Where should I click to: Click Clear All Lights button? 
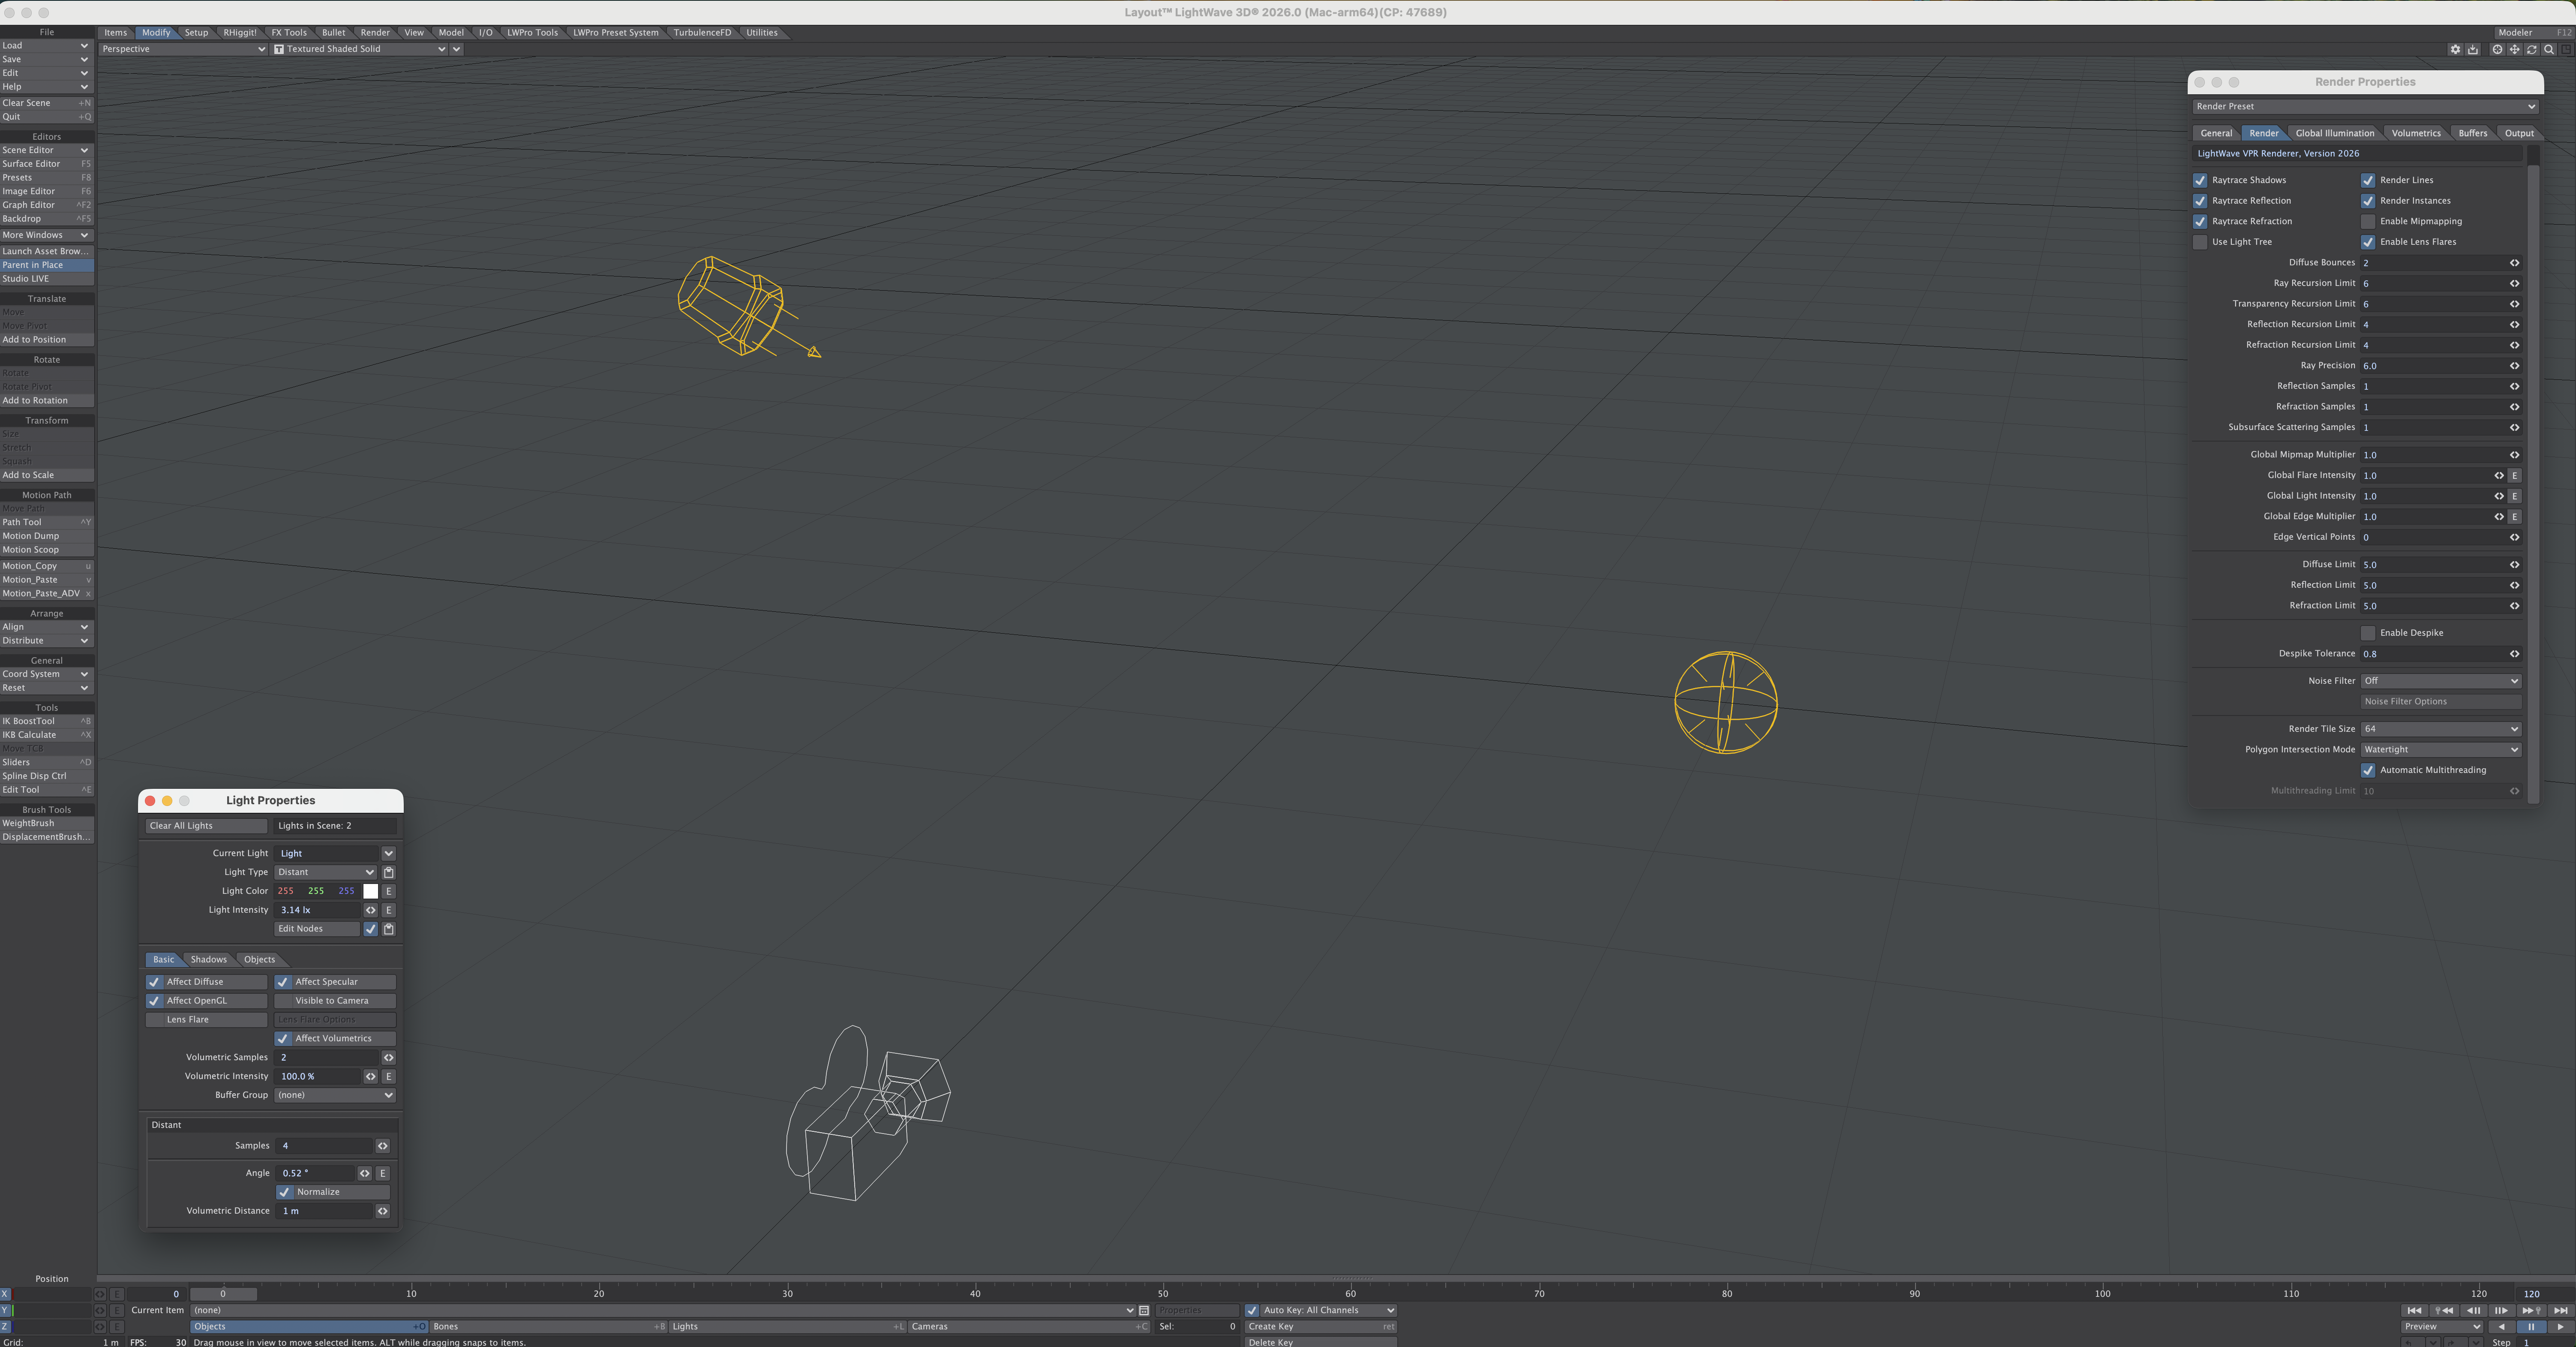tap(206, 826)
